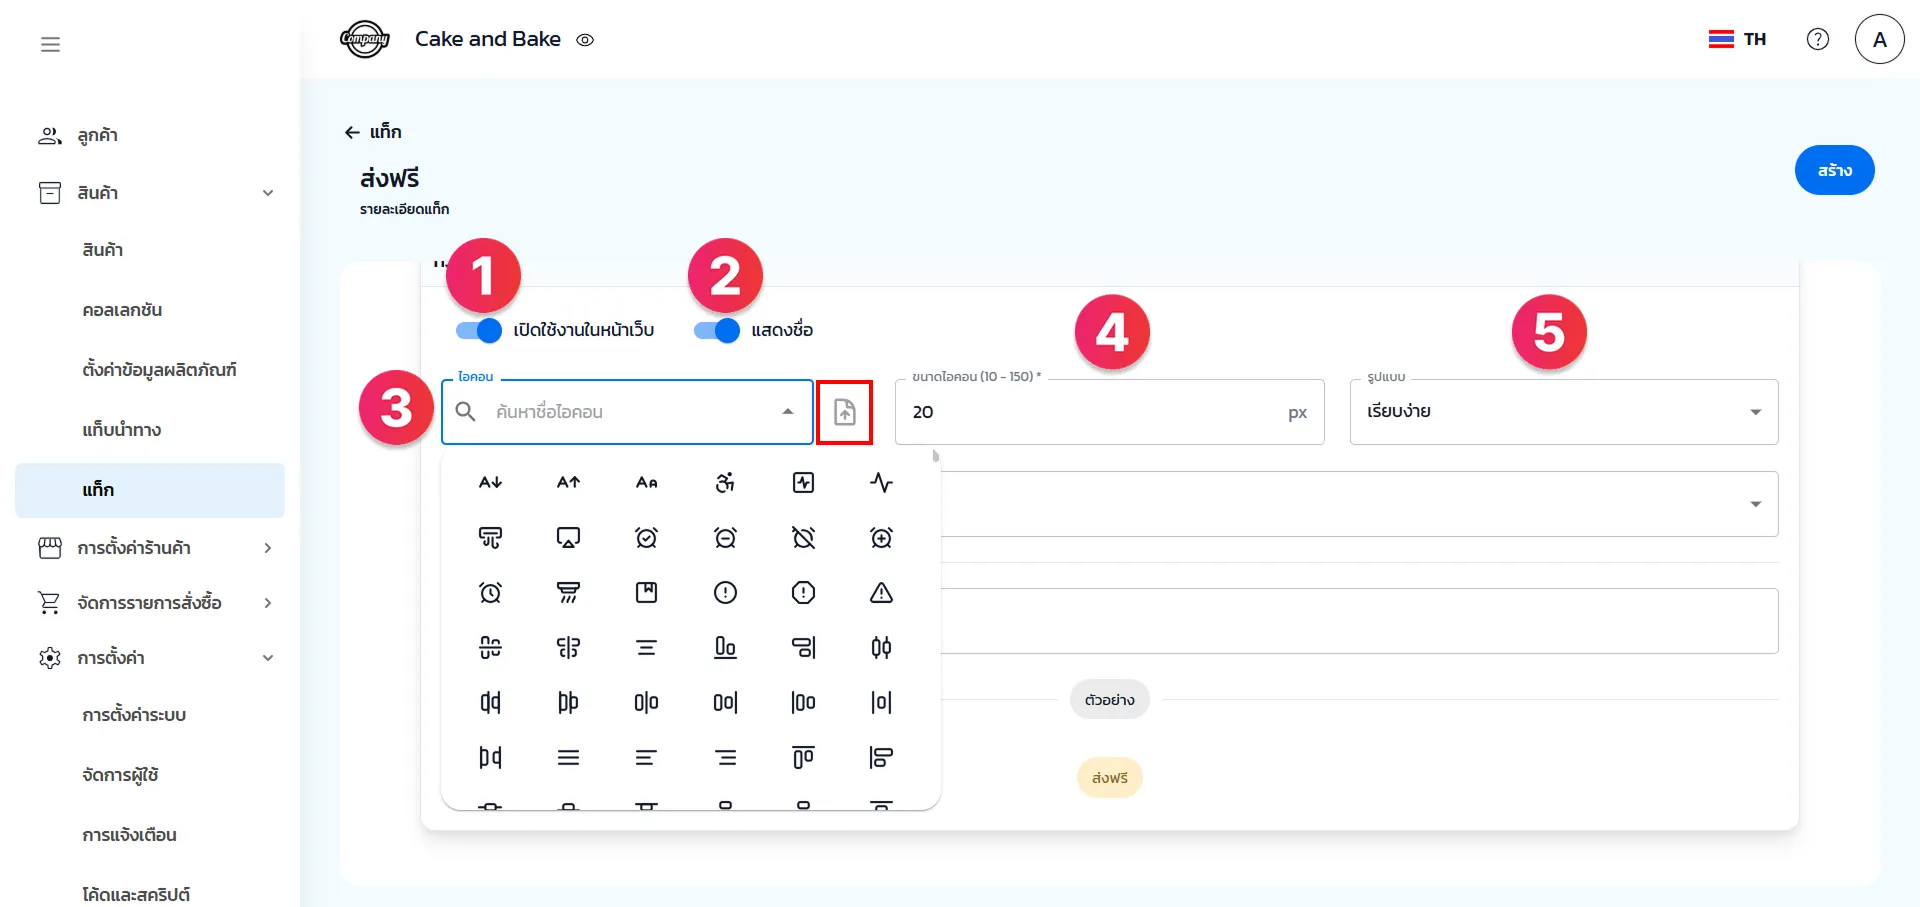Image resolution: width=1920 pixels, height=907 pixels.
Task: Select the text case Aa icon
Action: point(646,483)
